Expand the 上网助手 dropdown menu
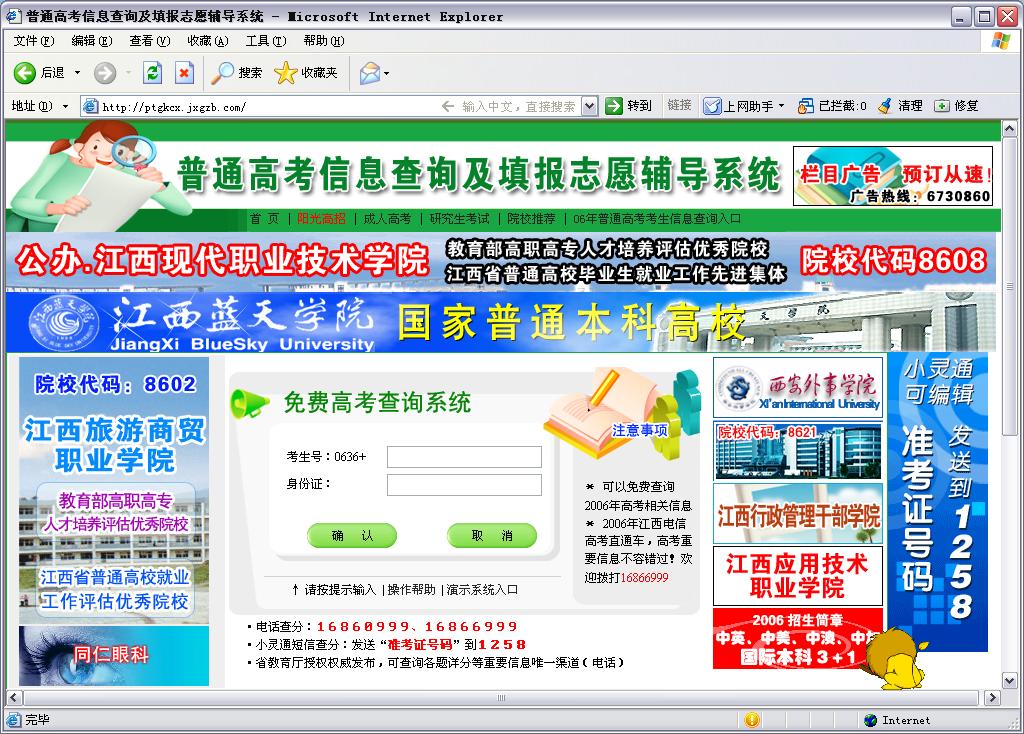The height and width of the screenshot is (734, 1024). [x=783, y=106]
